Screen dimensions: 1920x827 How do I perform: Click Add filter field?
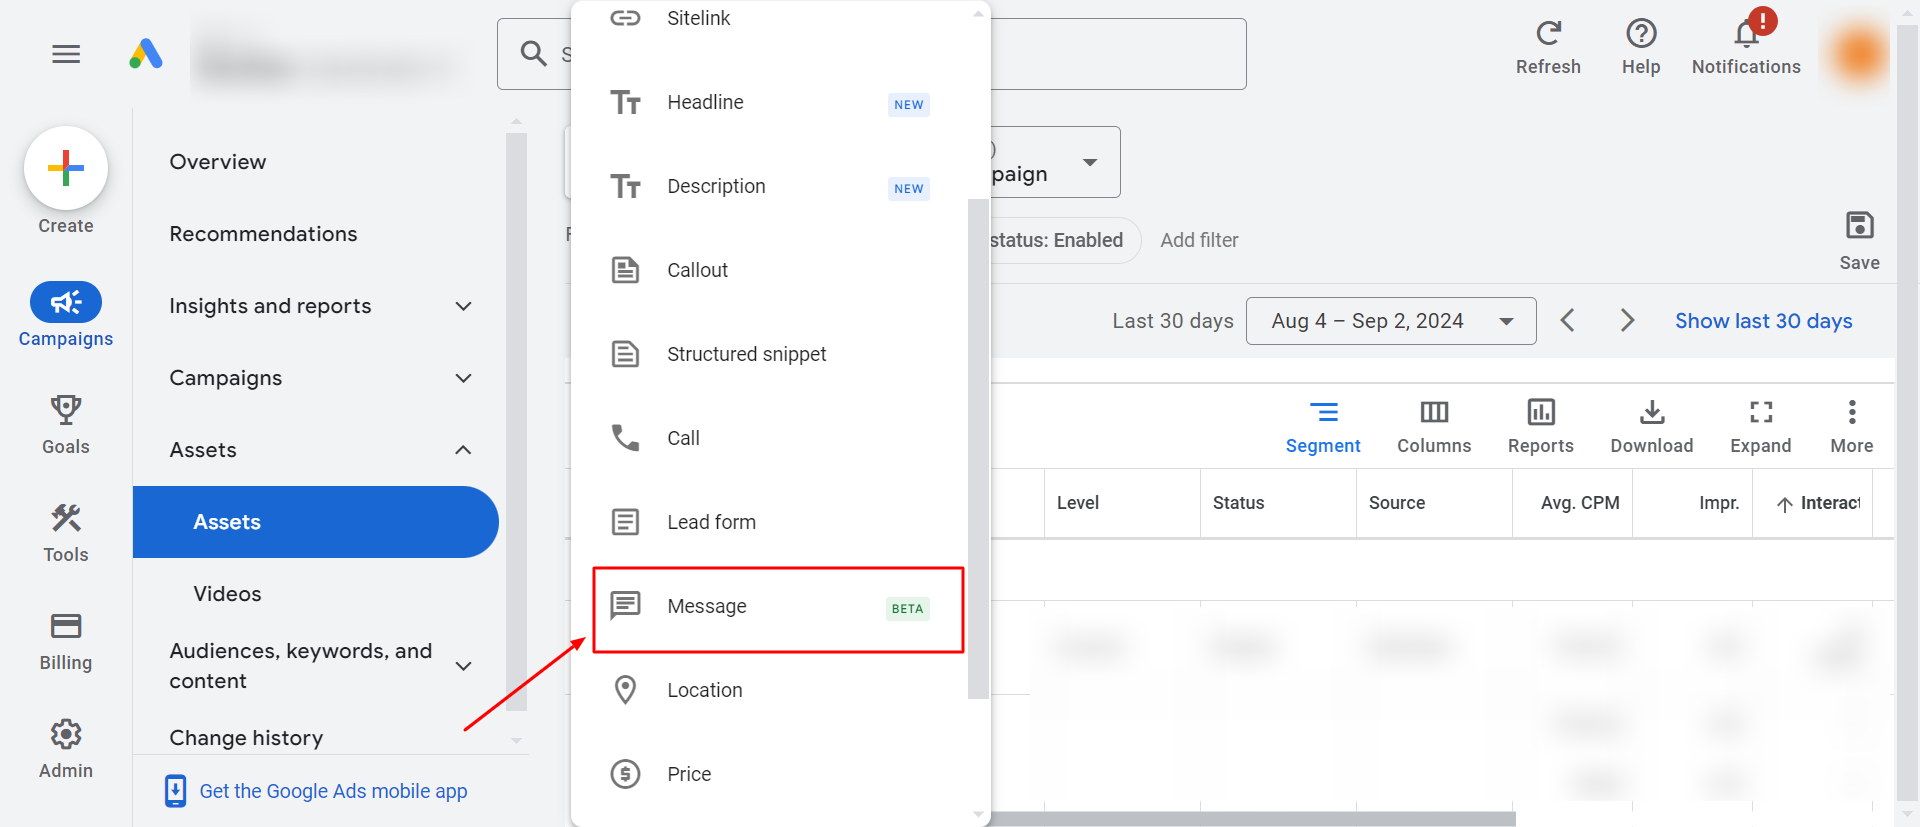click(1199, 240)
